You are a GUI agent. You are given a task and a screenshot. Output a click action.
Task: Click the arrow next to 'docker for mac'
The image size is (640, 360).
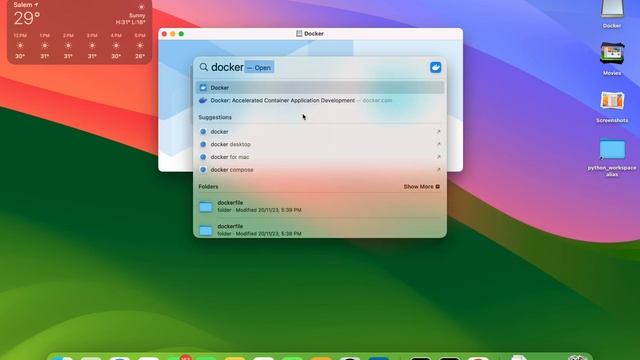tap(438, 157)
